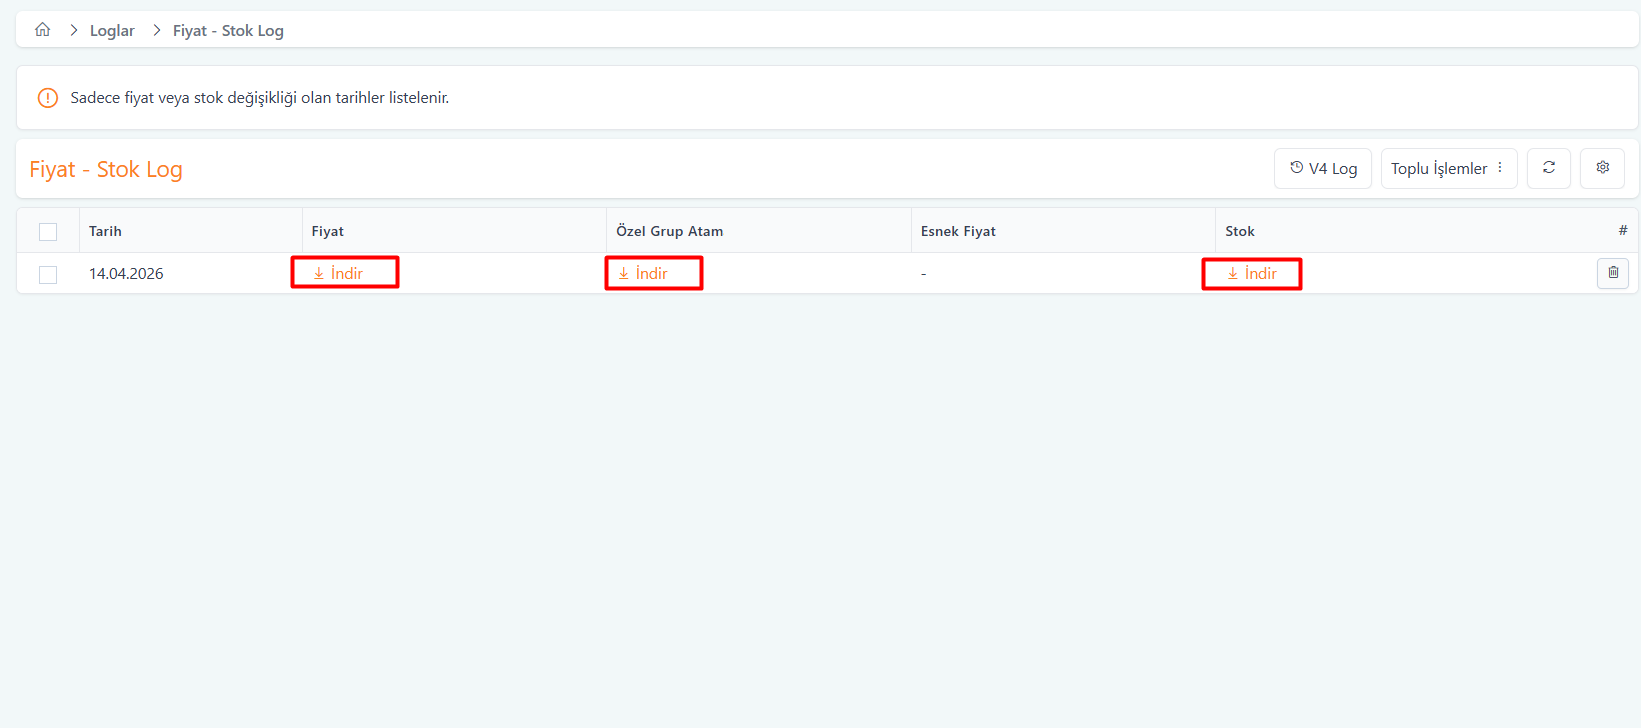This screenshot has width=1641, height=728.
Task: Go to Loglar in the breadcrumb
Action: coord(112,31)
